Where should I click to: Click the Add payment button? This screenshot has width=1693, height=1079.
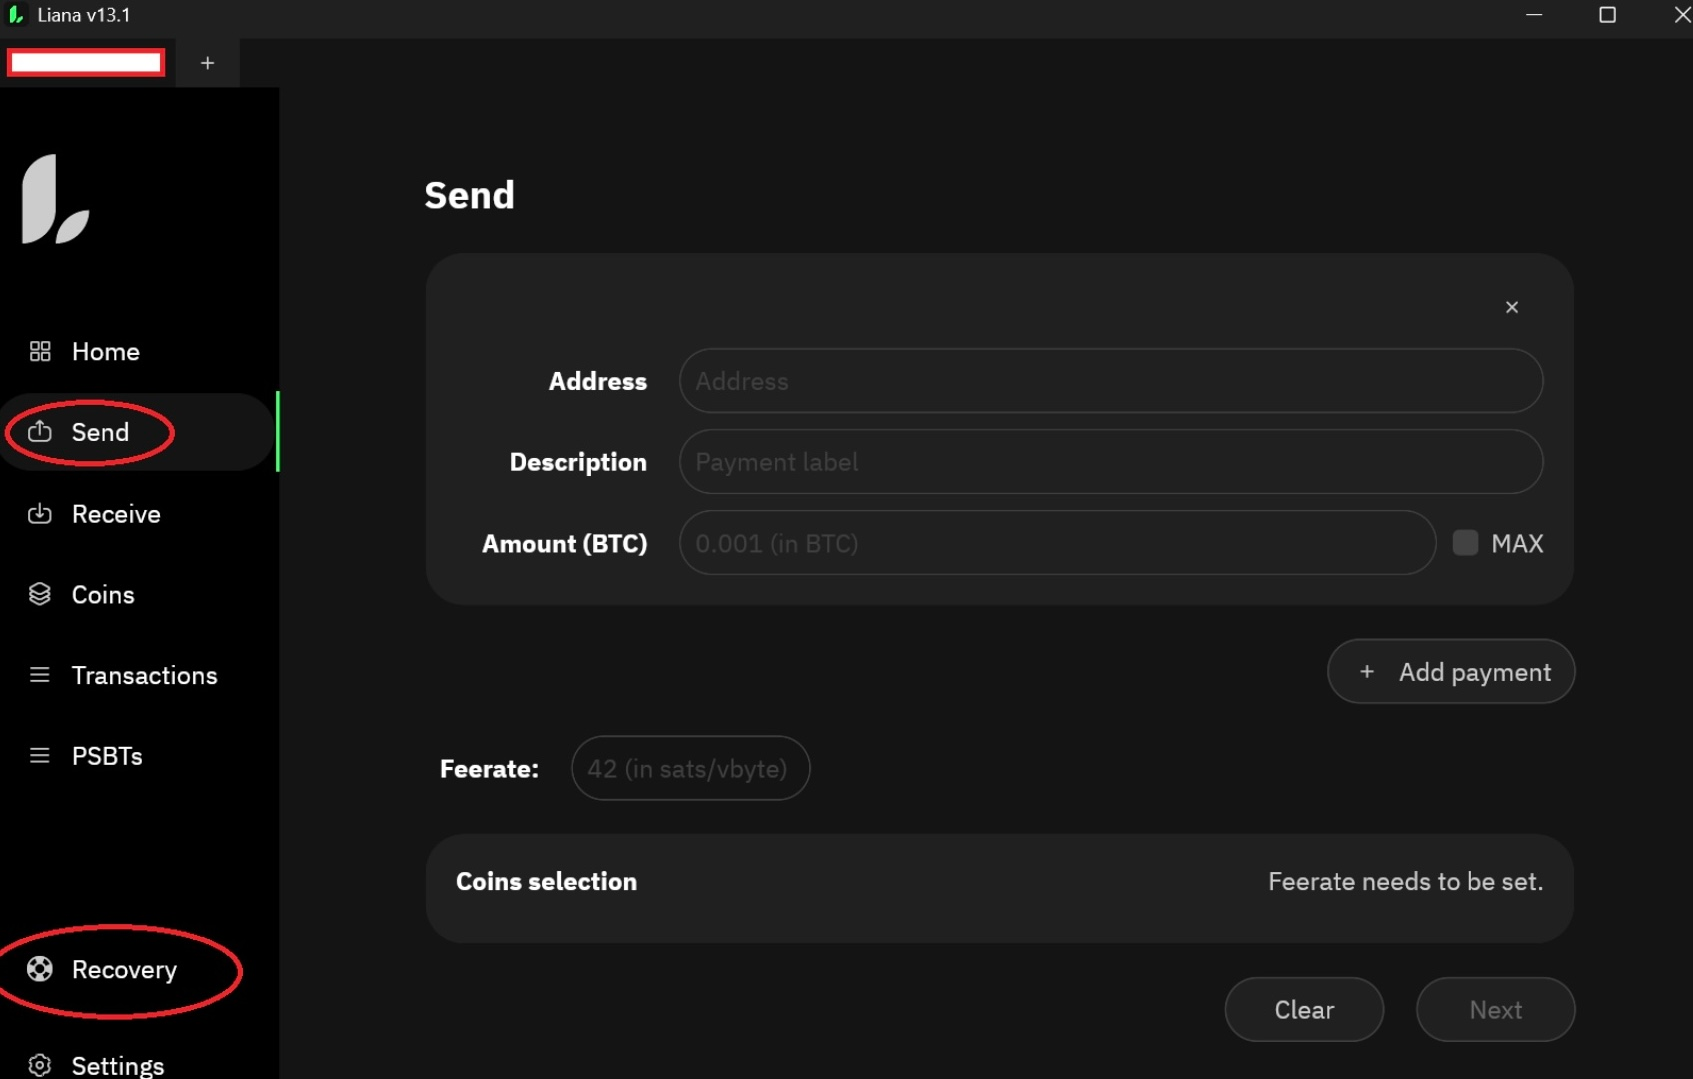click(x=1450, y=672)
